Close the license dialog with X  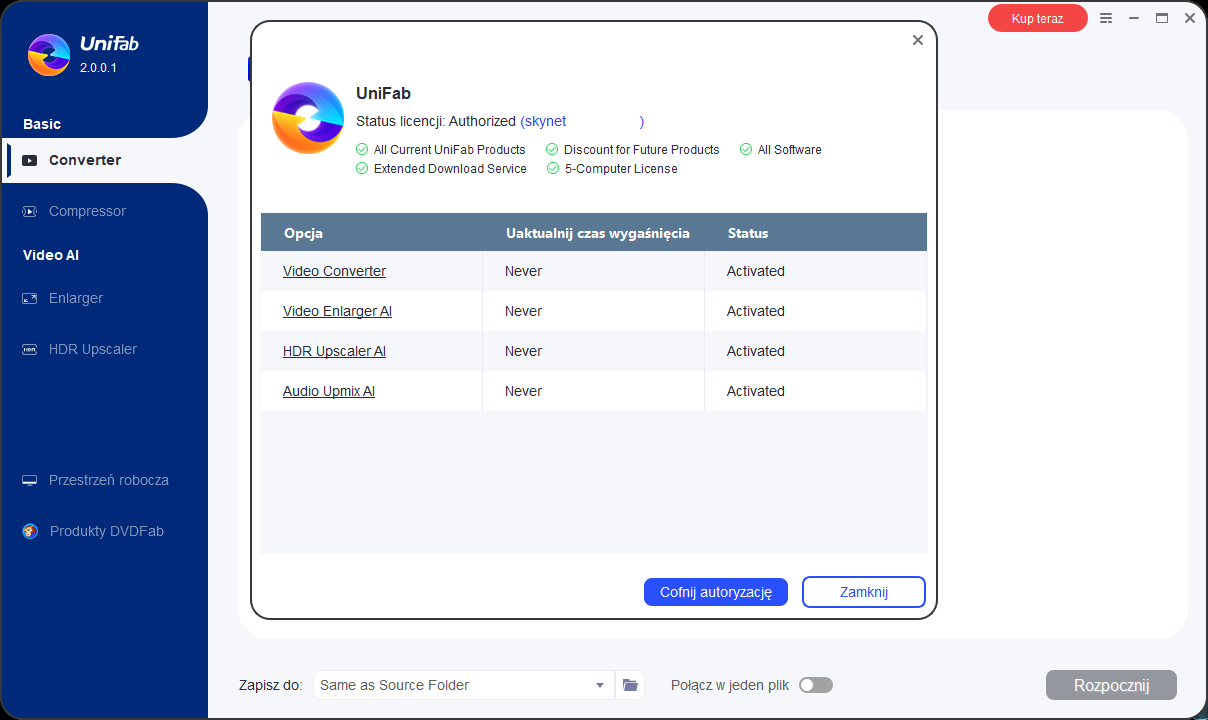tap(917, 40)
